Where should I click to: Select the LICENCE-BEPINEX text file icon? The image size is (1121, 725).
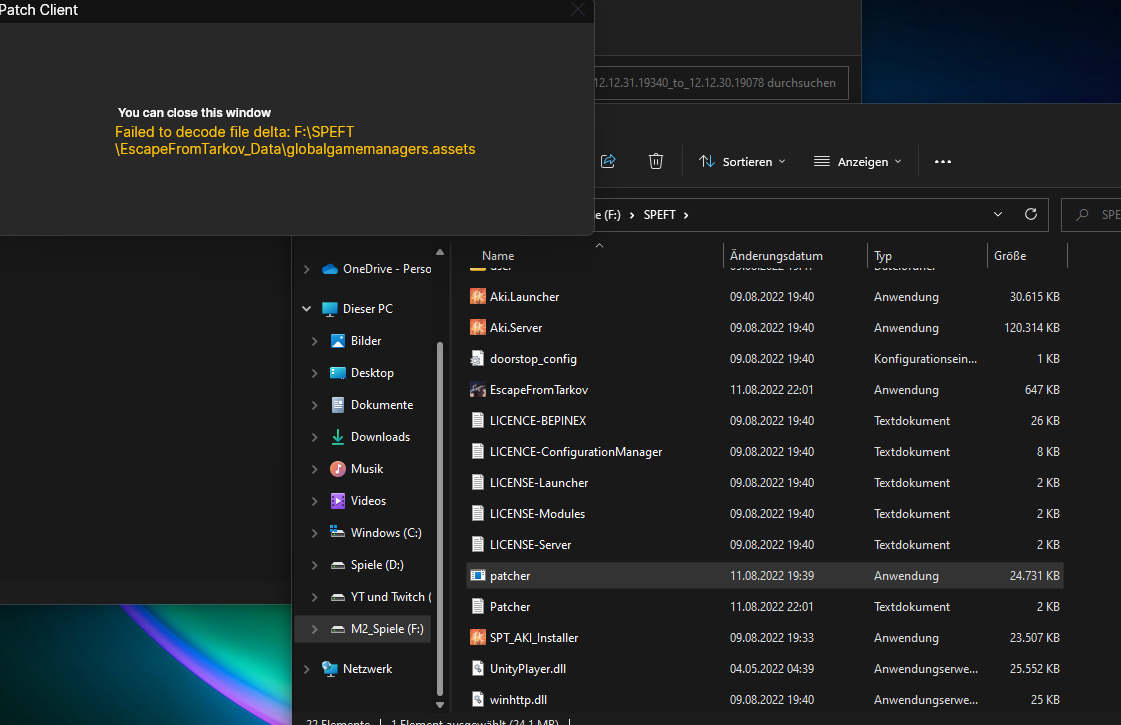tap(478, 420)
